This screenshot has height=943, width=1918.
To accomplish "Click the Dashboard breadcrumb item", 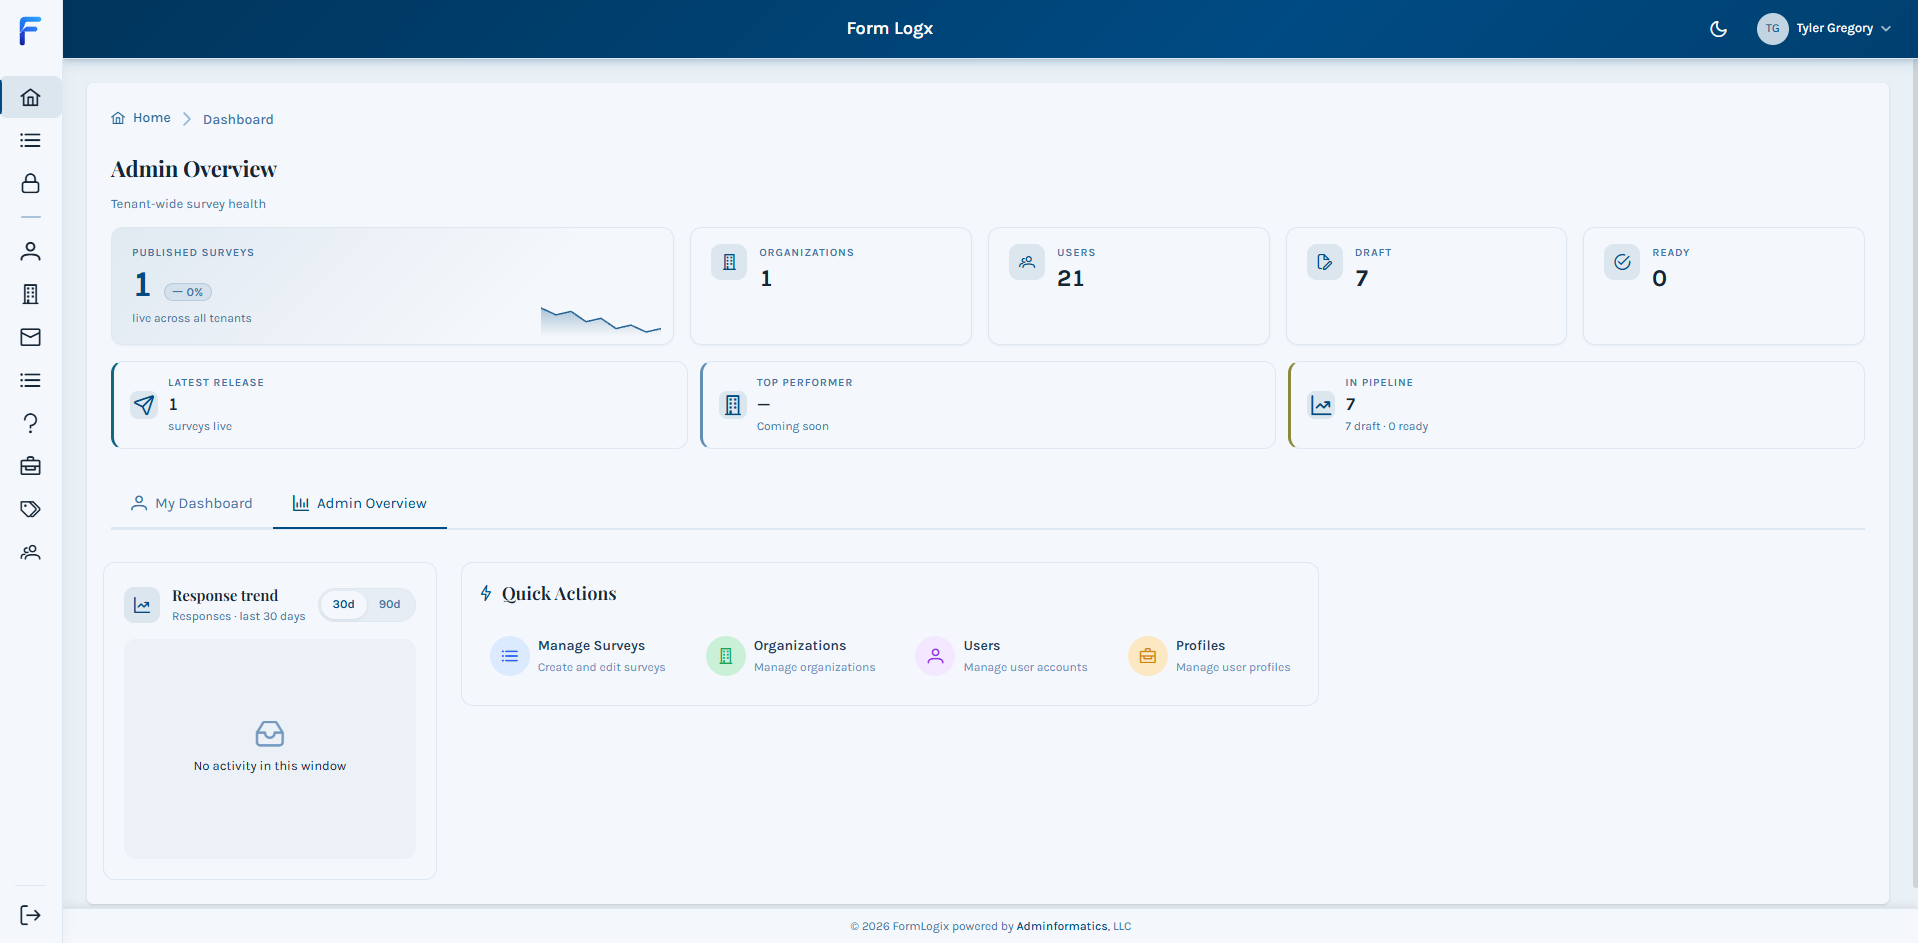I will click(x=238, y=119).
